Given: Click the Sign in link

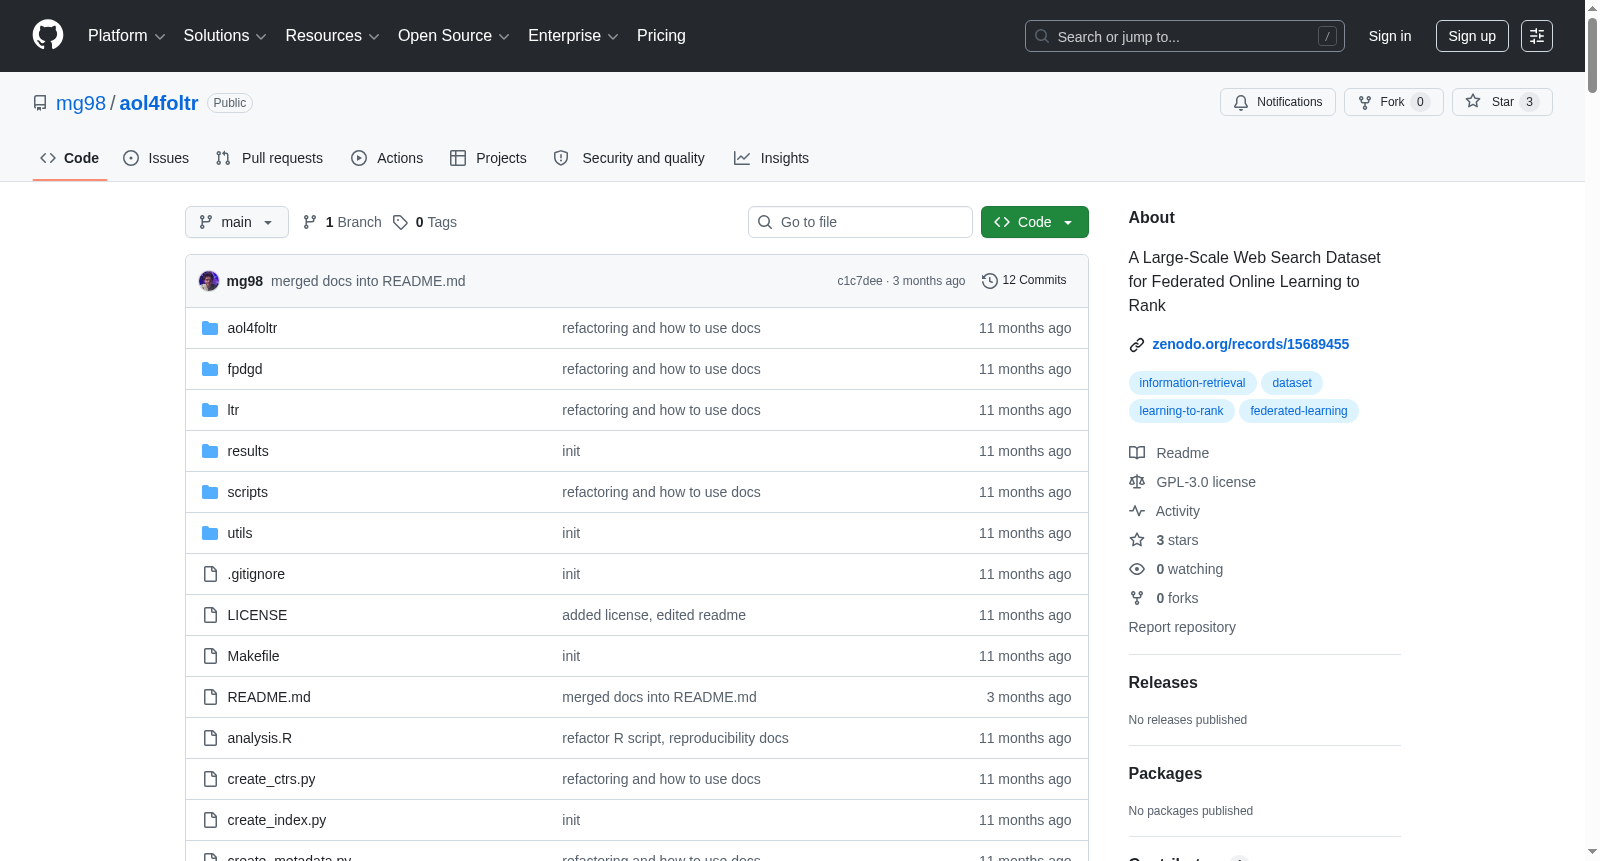Looking at the screenshot, I should [1390, 36].
